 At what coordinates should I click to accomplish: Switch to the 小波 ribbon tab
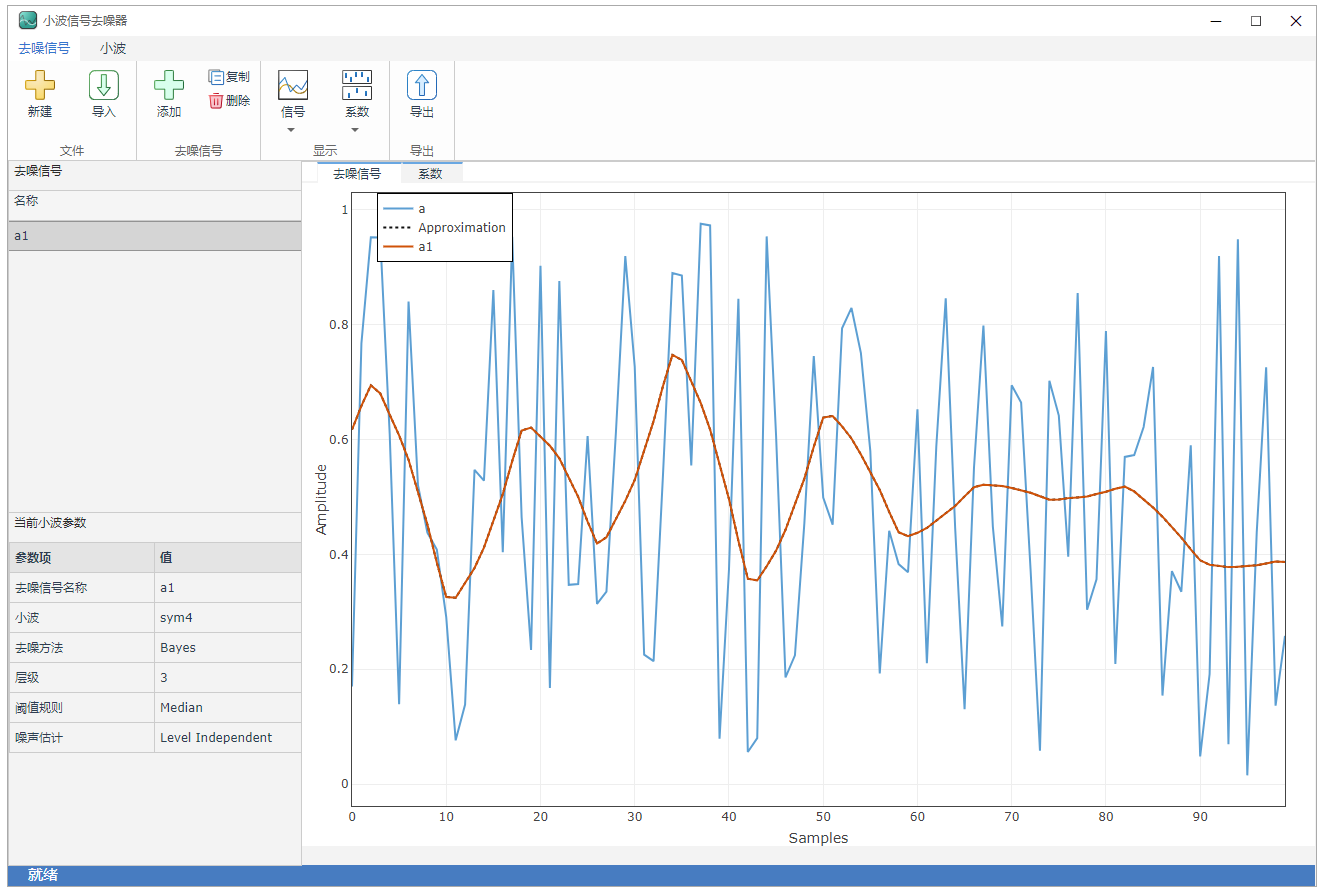pyautogui.click(x=113, y=48)
